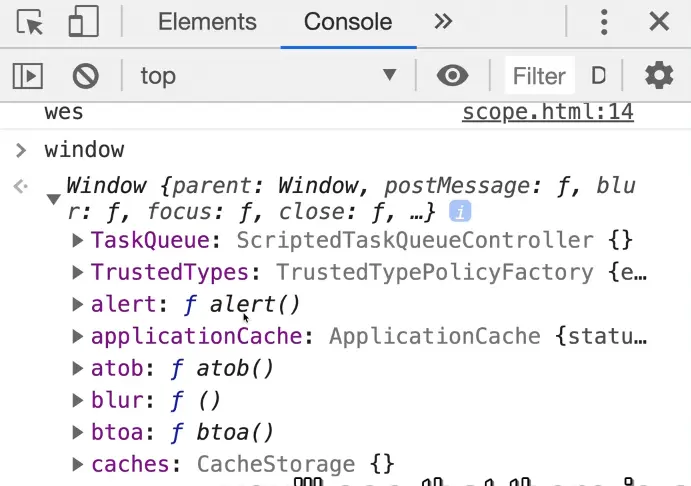
Task: Open DevTools three-dot options menu
Action: 604,22
